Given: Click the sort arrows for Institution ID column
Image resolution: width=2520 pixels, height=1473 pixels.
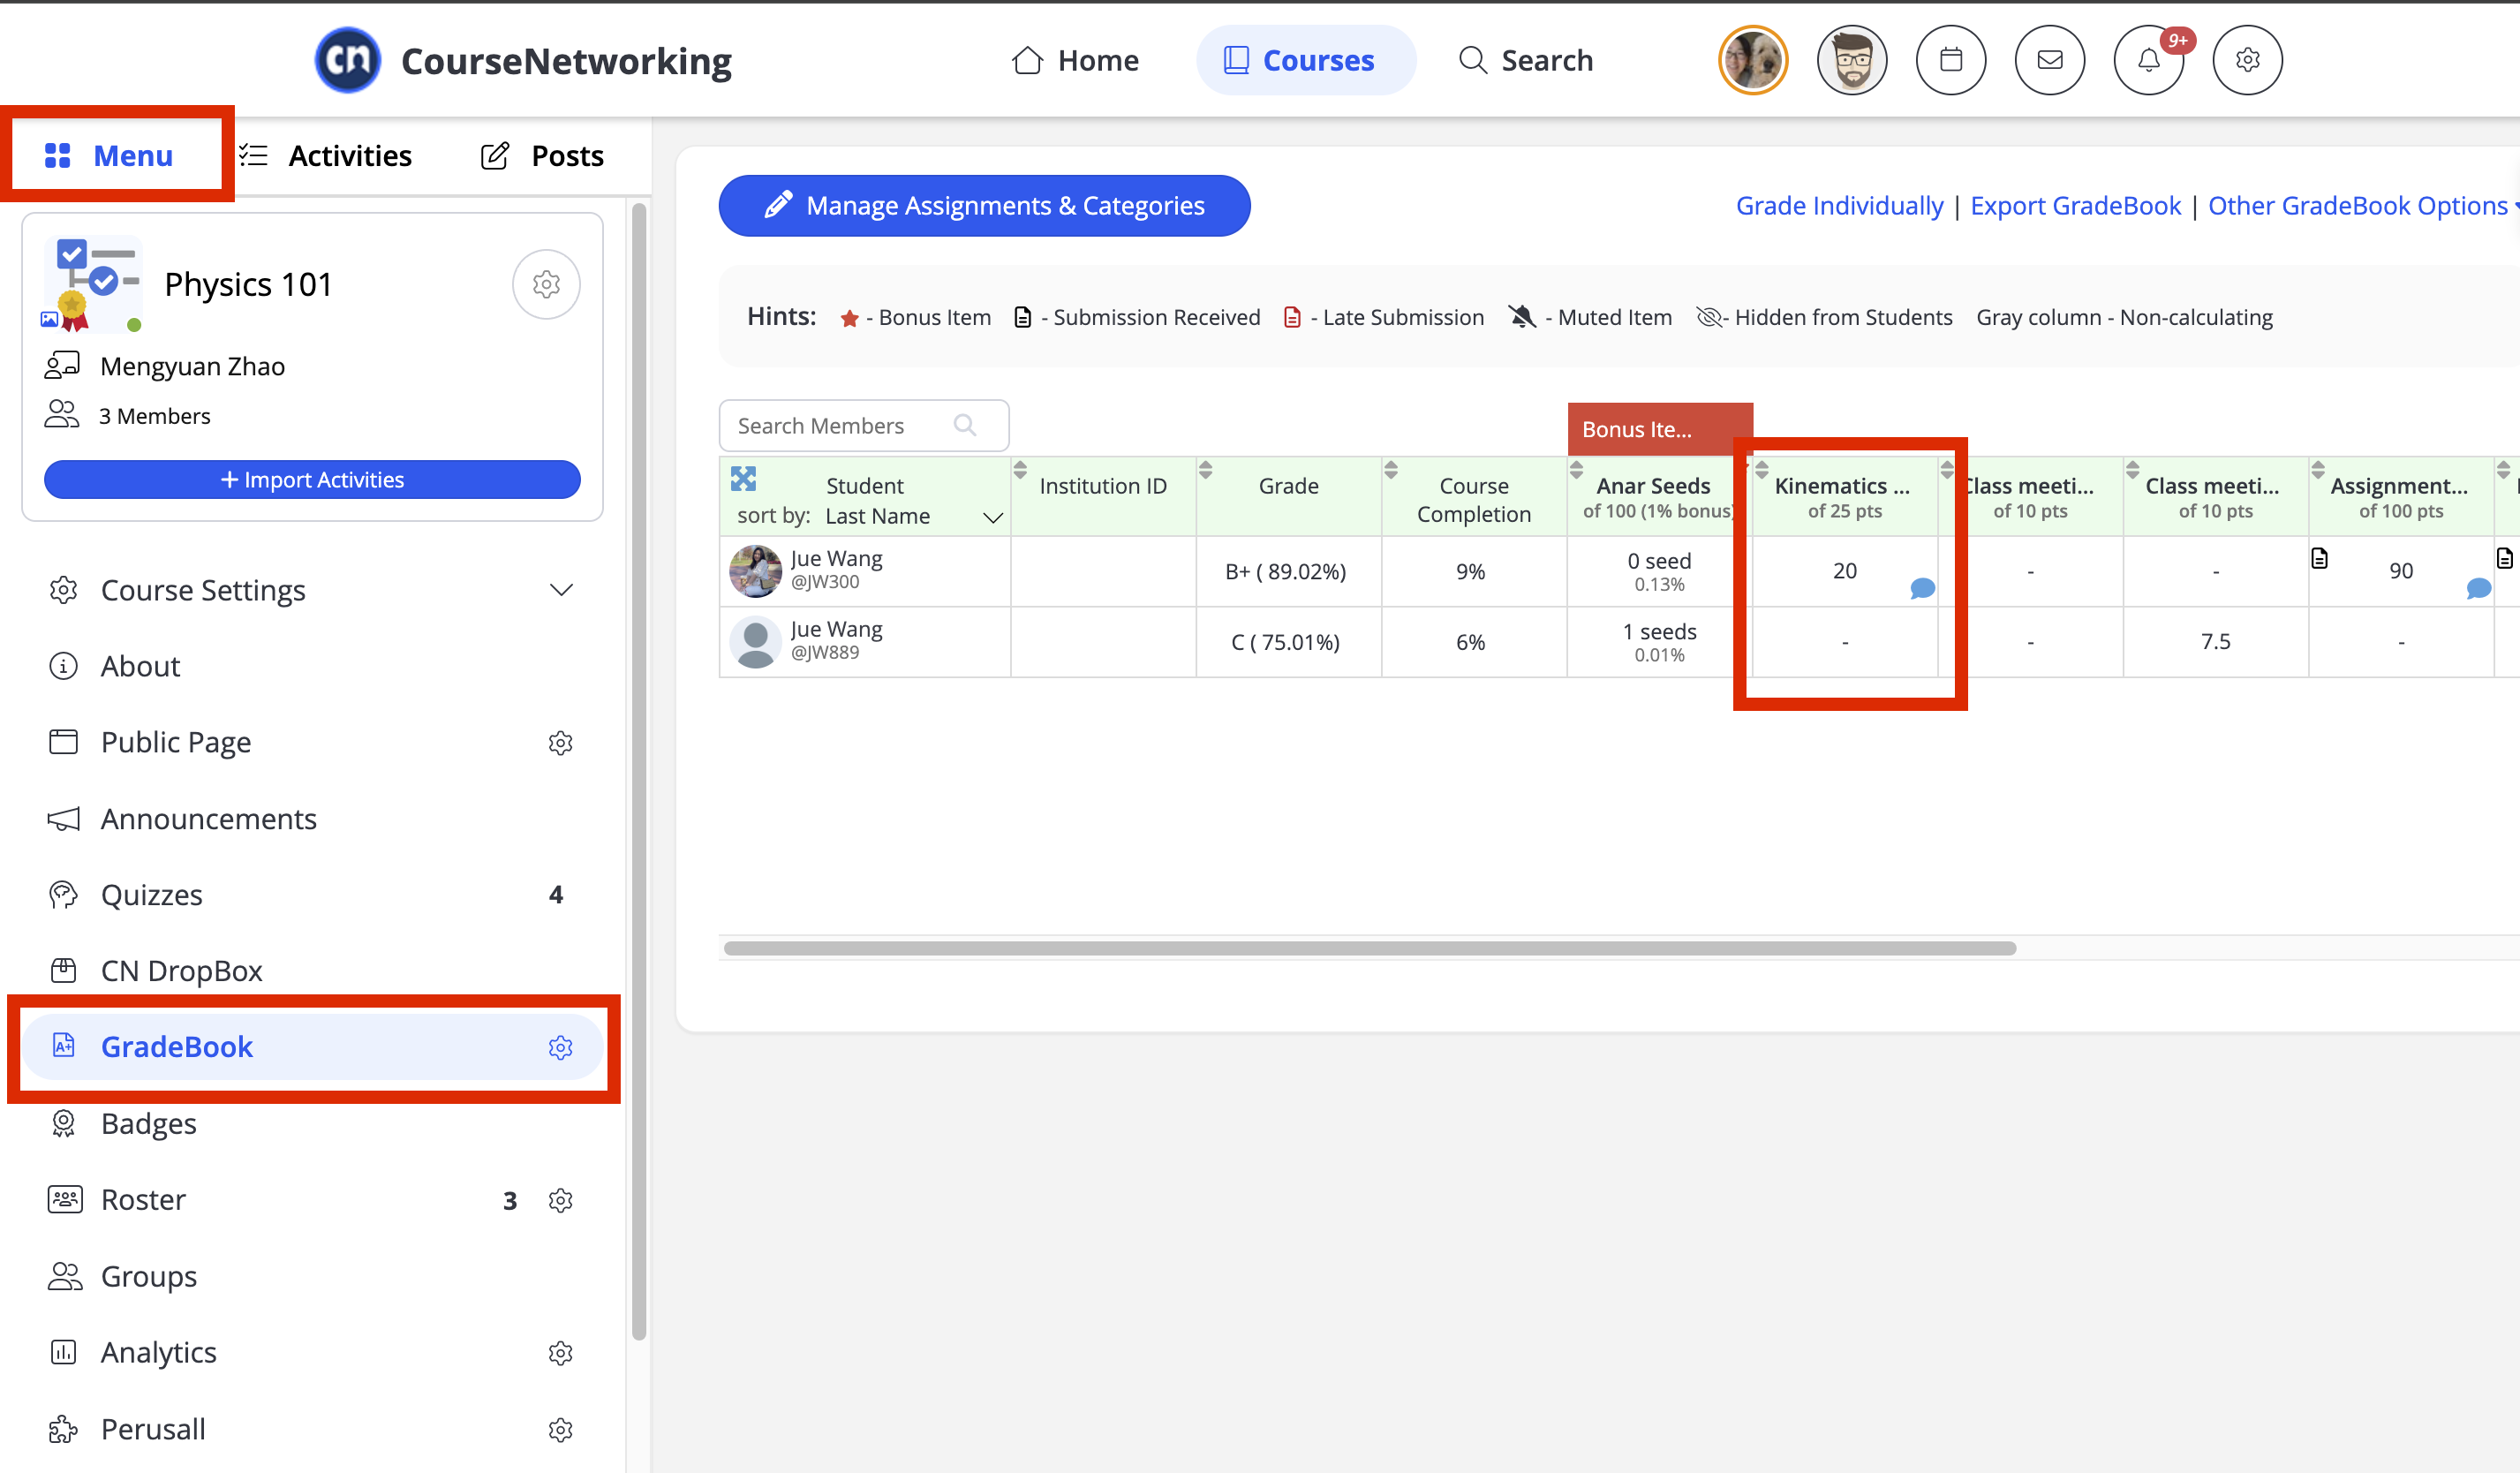Looking at the screenshot, I should click(x=1020, y=470).
